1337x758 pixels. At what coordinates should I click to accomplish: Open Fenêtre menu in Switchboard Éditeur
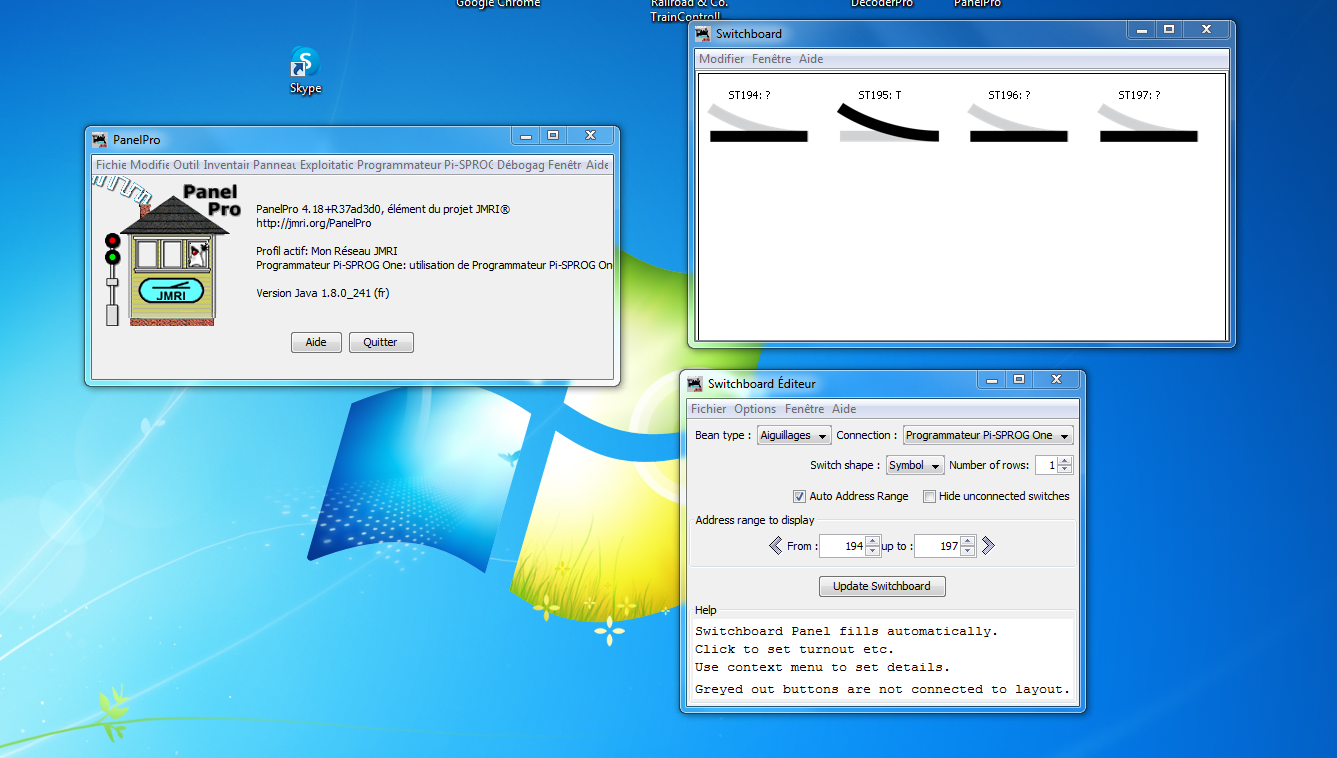(x=805, y=409)
